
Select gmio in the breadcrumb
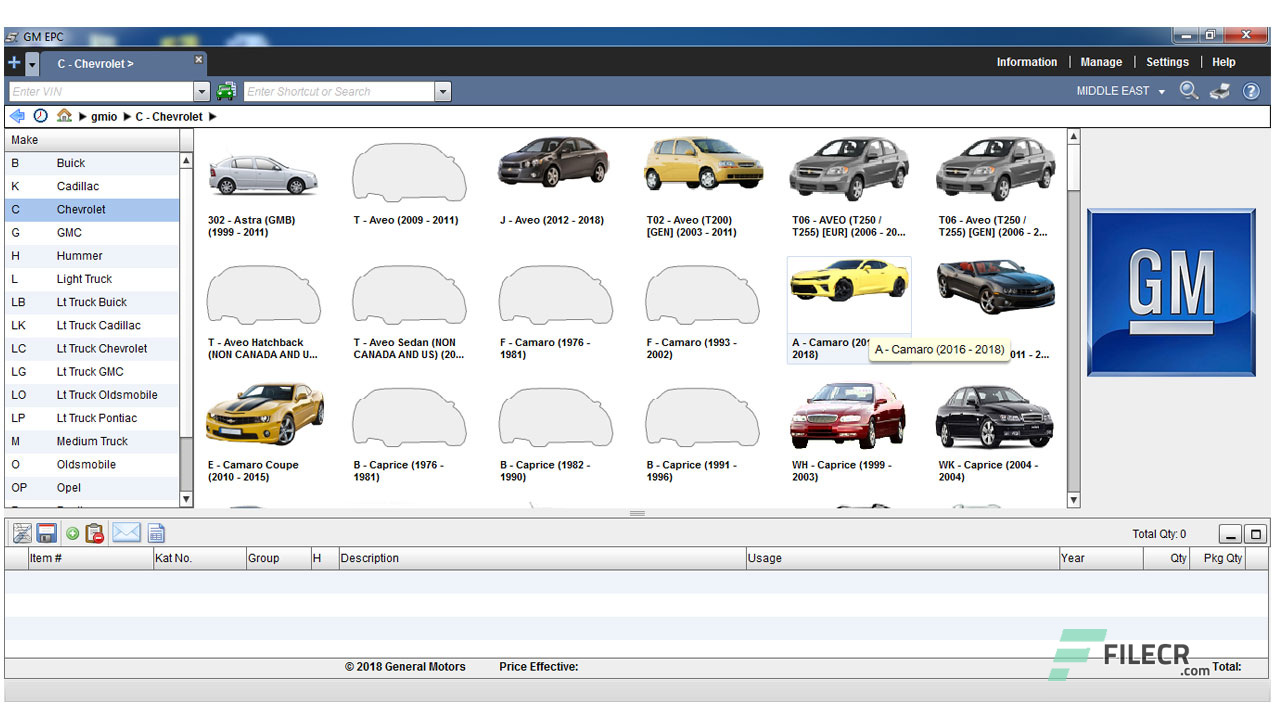point(104,117)
